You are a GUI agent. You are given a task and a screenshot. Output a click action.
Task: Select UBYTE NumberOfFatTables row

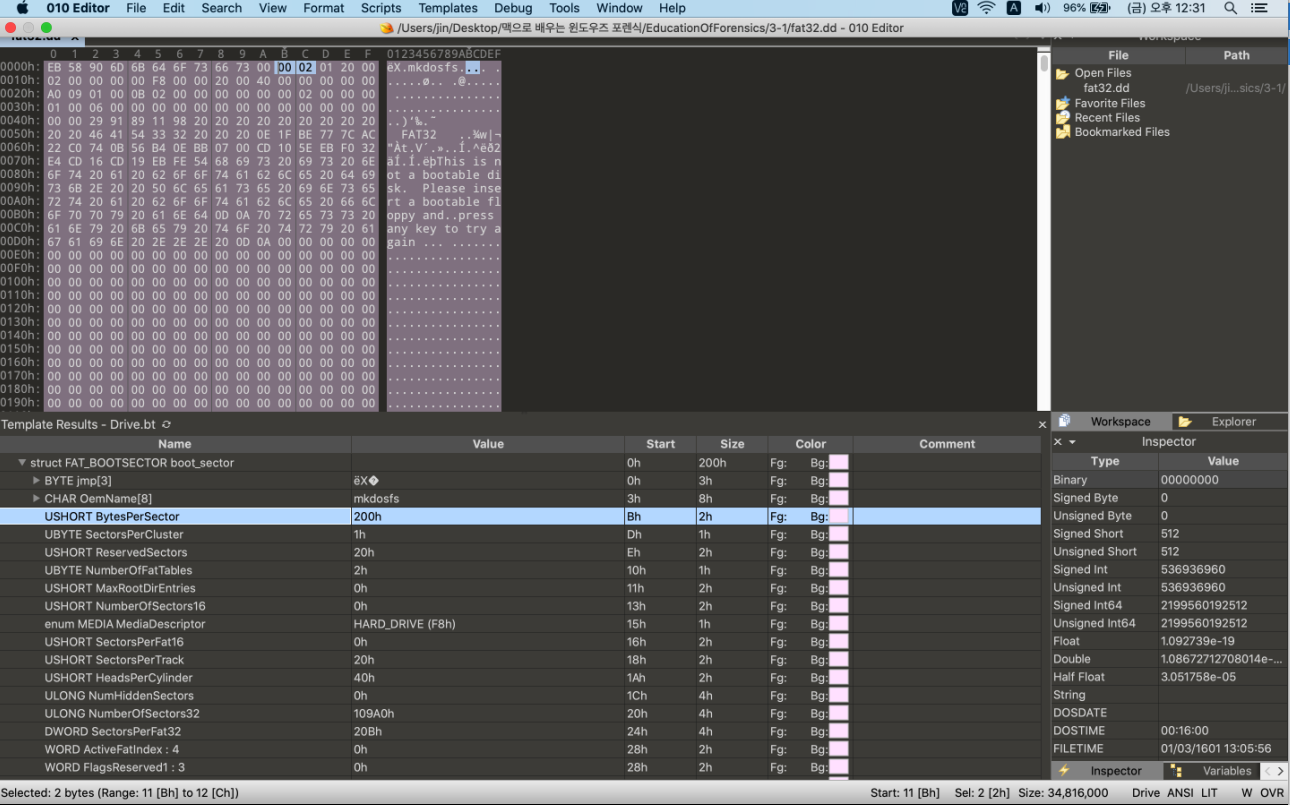click(520, 570)
